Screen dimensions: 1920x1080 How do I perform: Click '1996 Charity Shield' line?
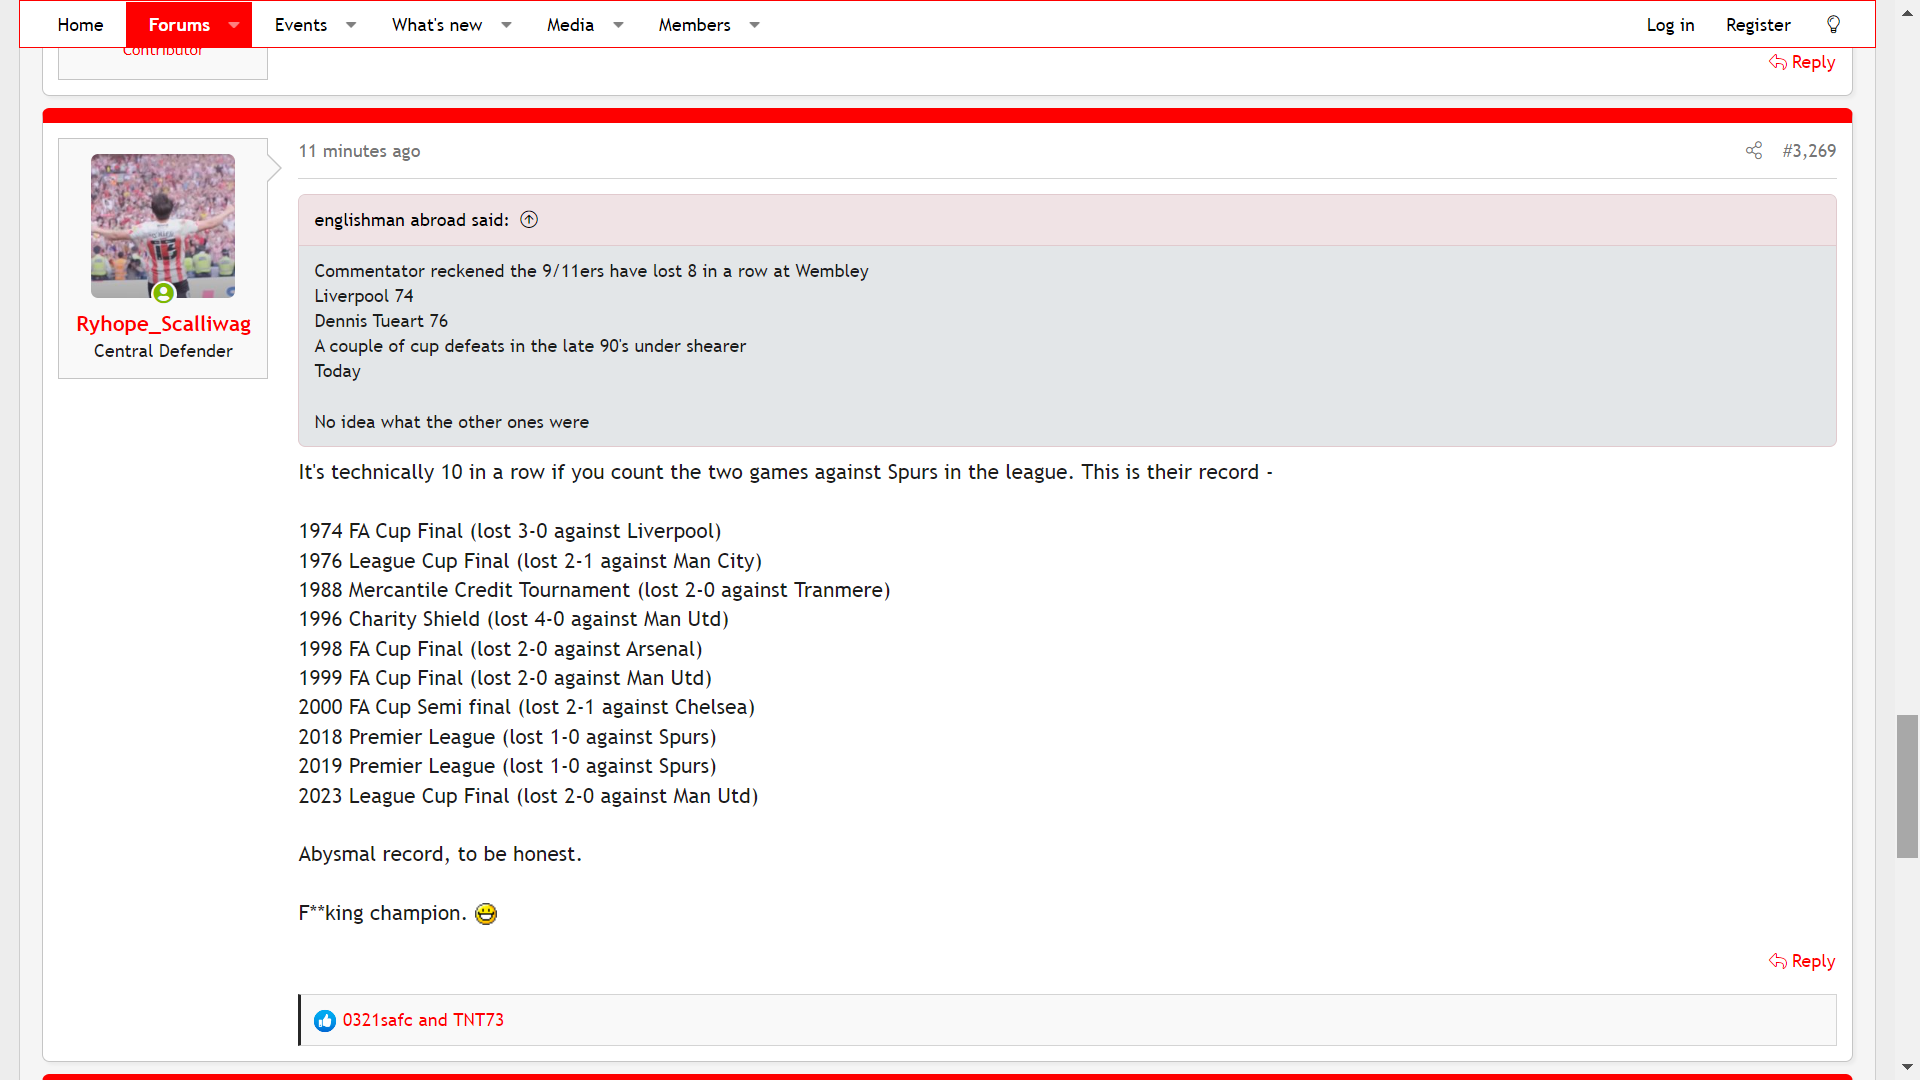click(513, 619)
